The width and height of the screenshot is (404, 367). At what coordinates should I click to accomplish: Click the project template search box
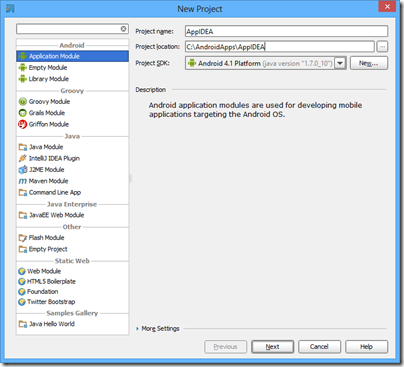tap(72, 29)
